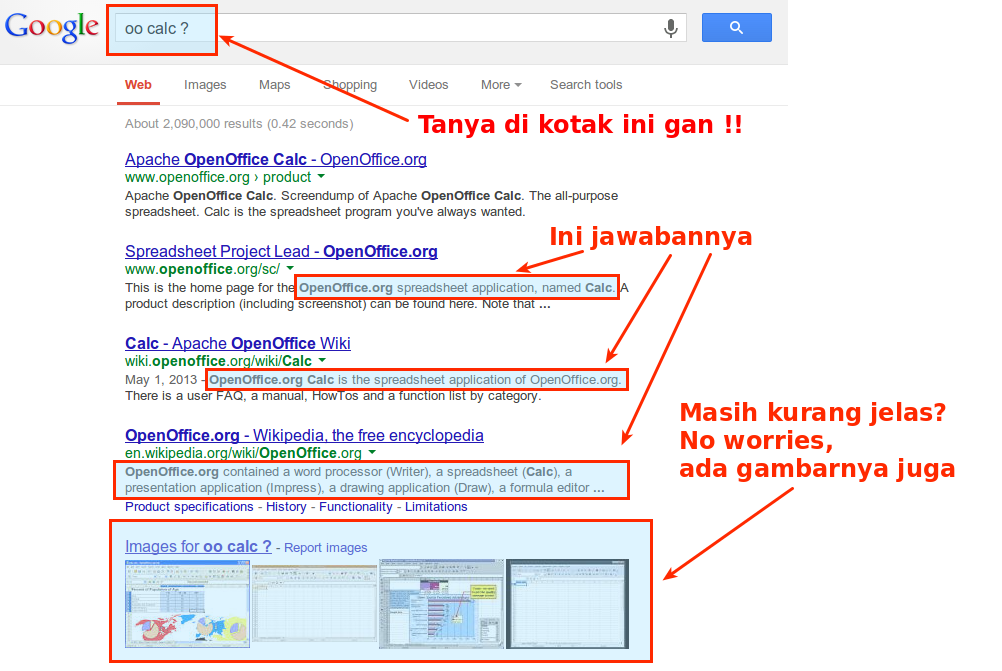Expand arrow beside www.openoffice.org/sc/ URL
The width and height of the screenshot is (1002, 671).
(x=290, y=269)
